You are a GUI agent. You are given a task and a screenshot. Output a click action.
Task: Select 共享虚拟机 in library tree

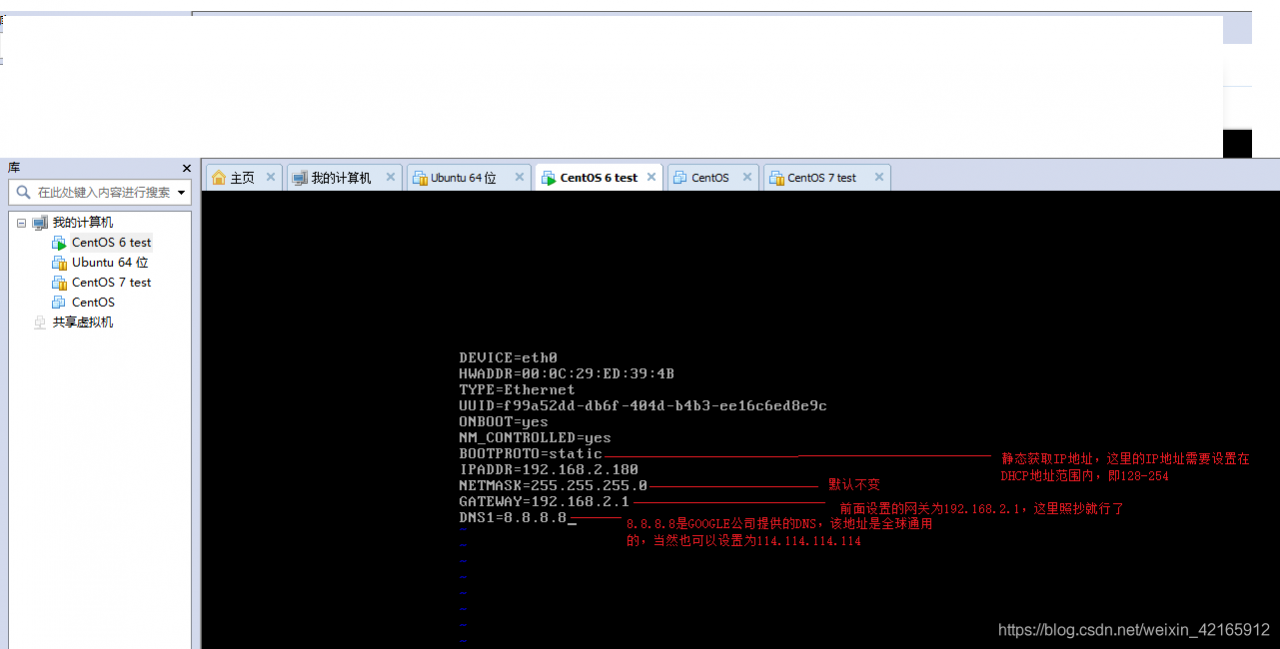(83, 322)
